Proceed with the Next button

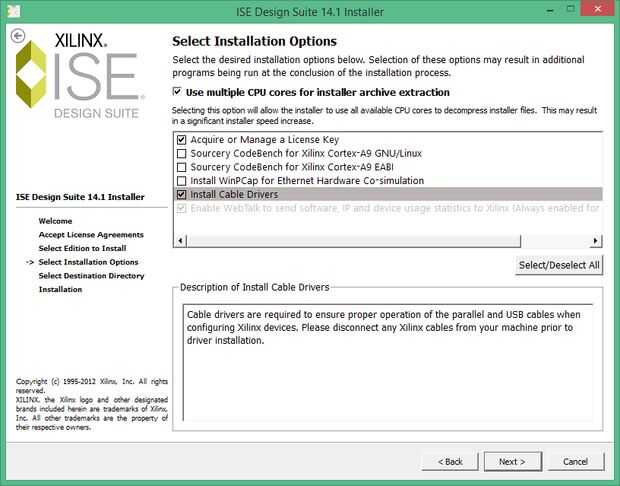(512, 461)
